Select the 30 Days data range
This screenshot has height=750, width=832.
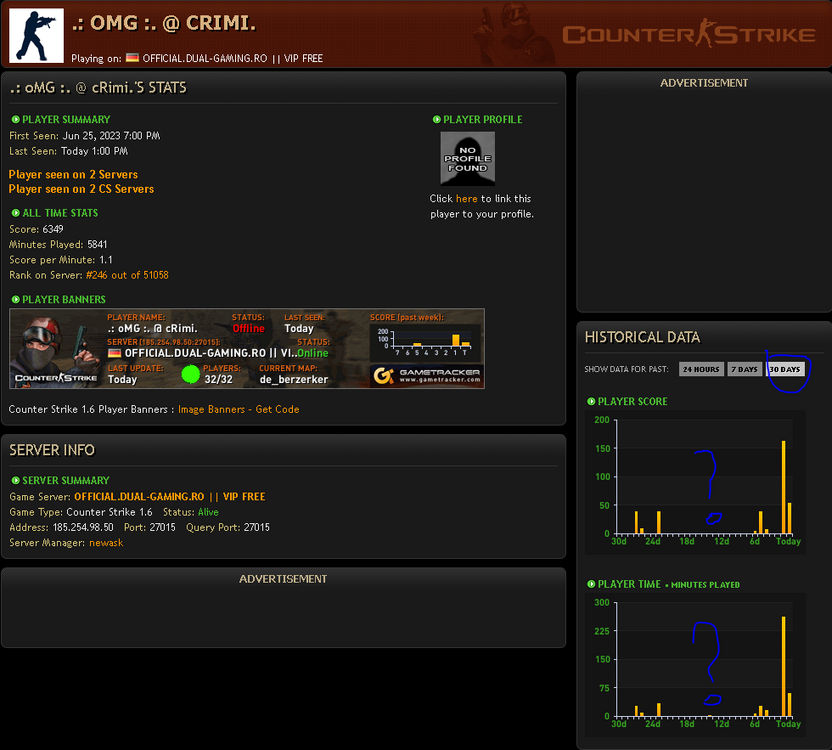[785, 369]
